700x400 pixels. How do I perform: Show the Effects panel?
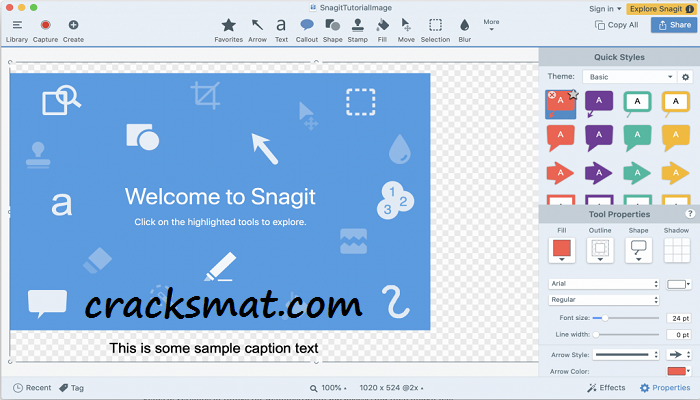[x=606, y=388]
